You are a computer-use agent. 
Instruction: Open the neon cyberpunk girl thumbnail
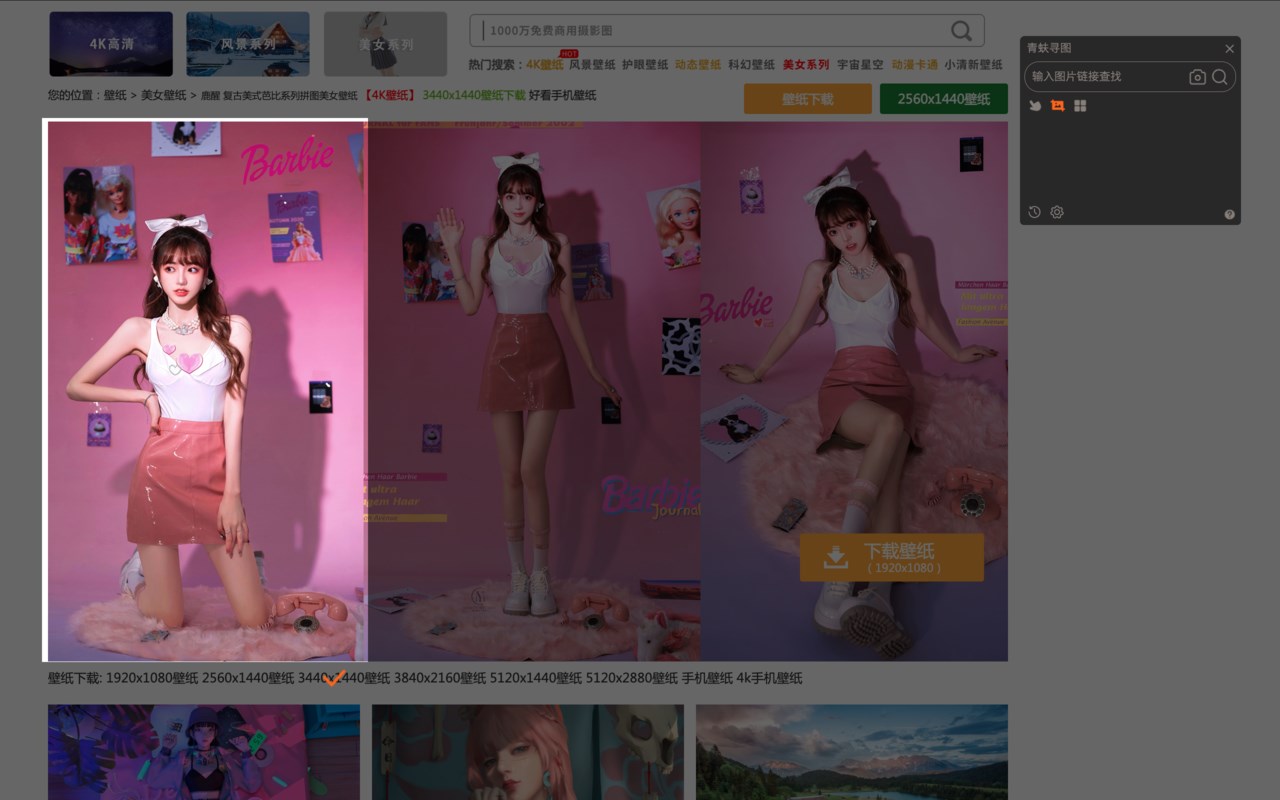204,752
